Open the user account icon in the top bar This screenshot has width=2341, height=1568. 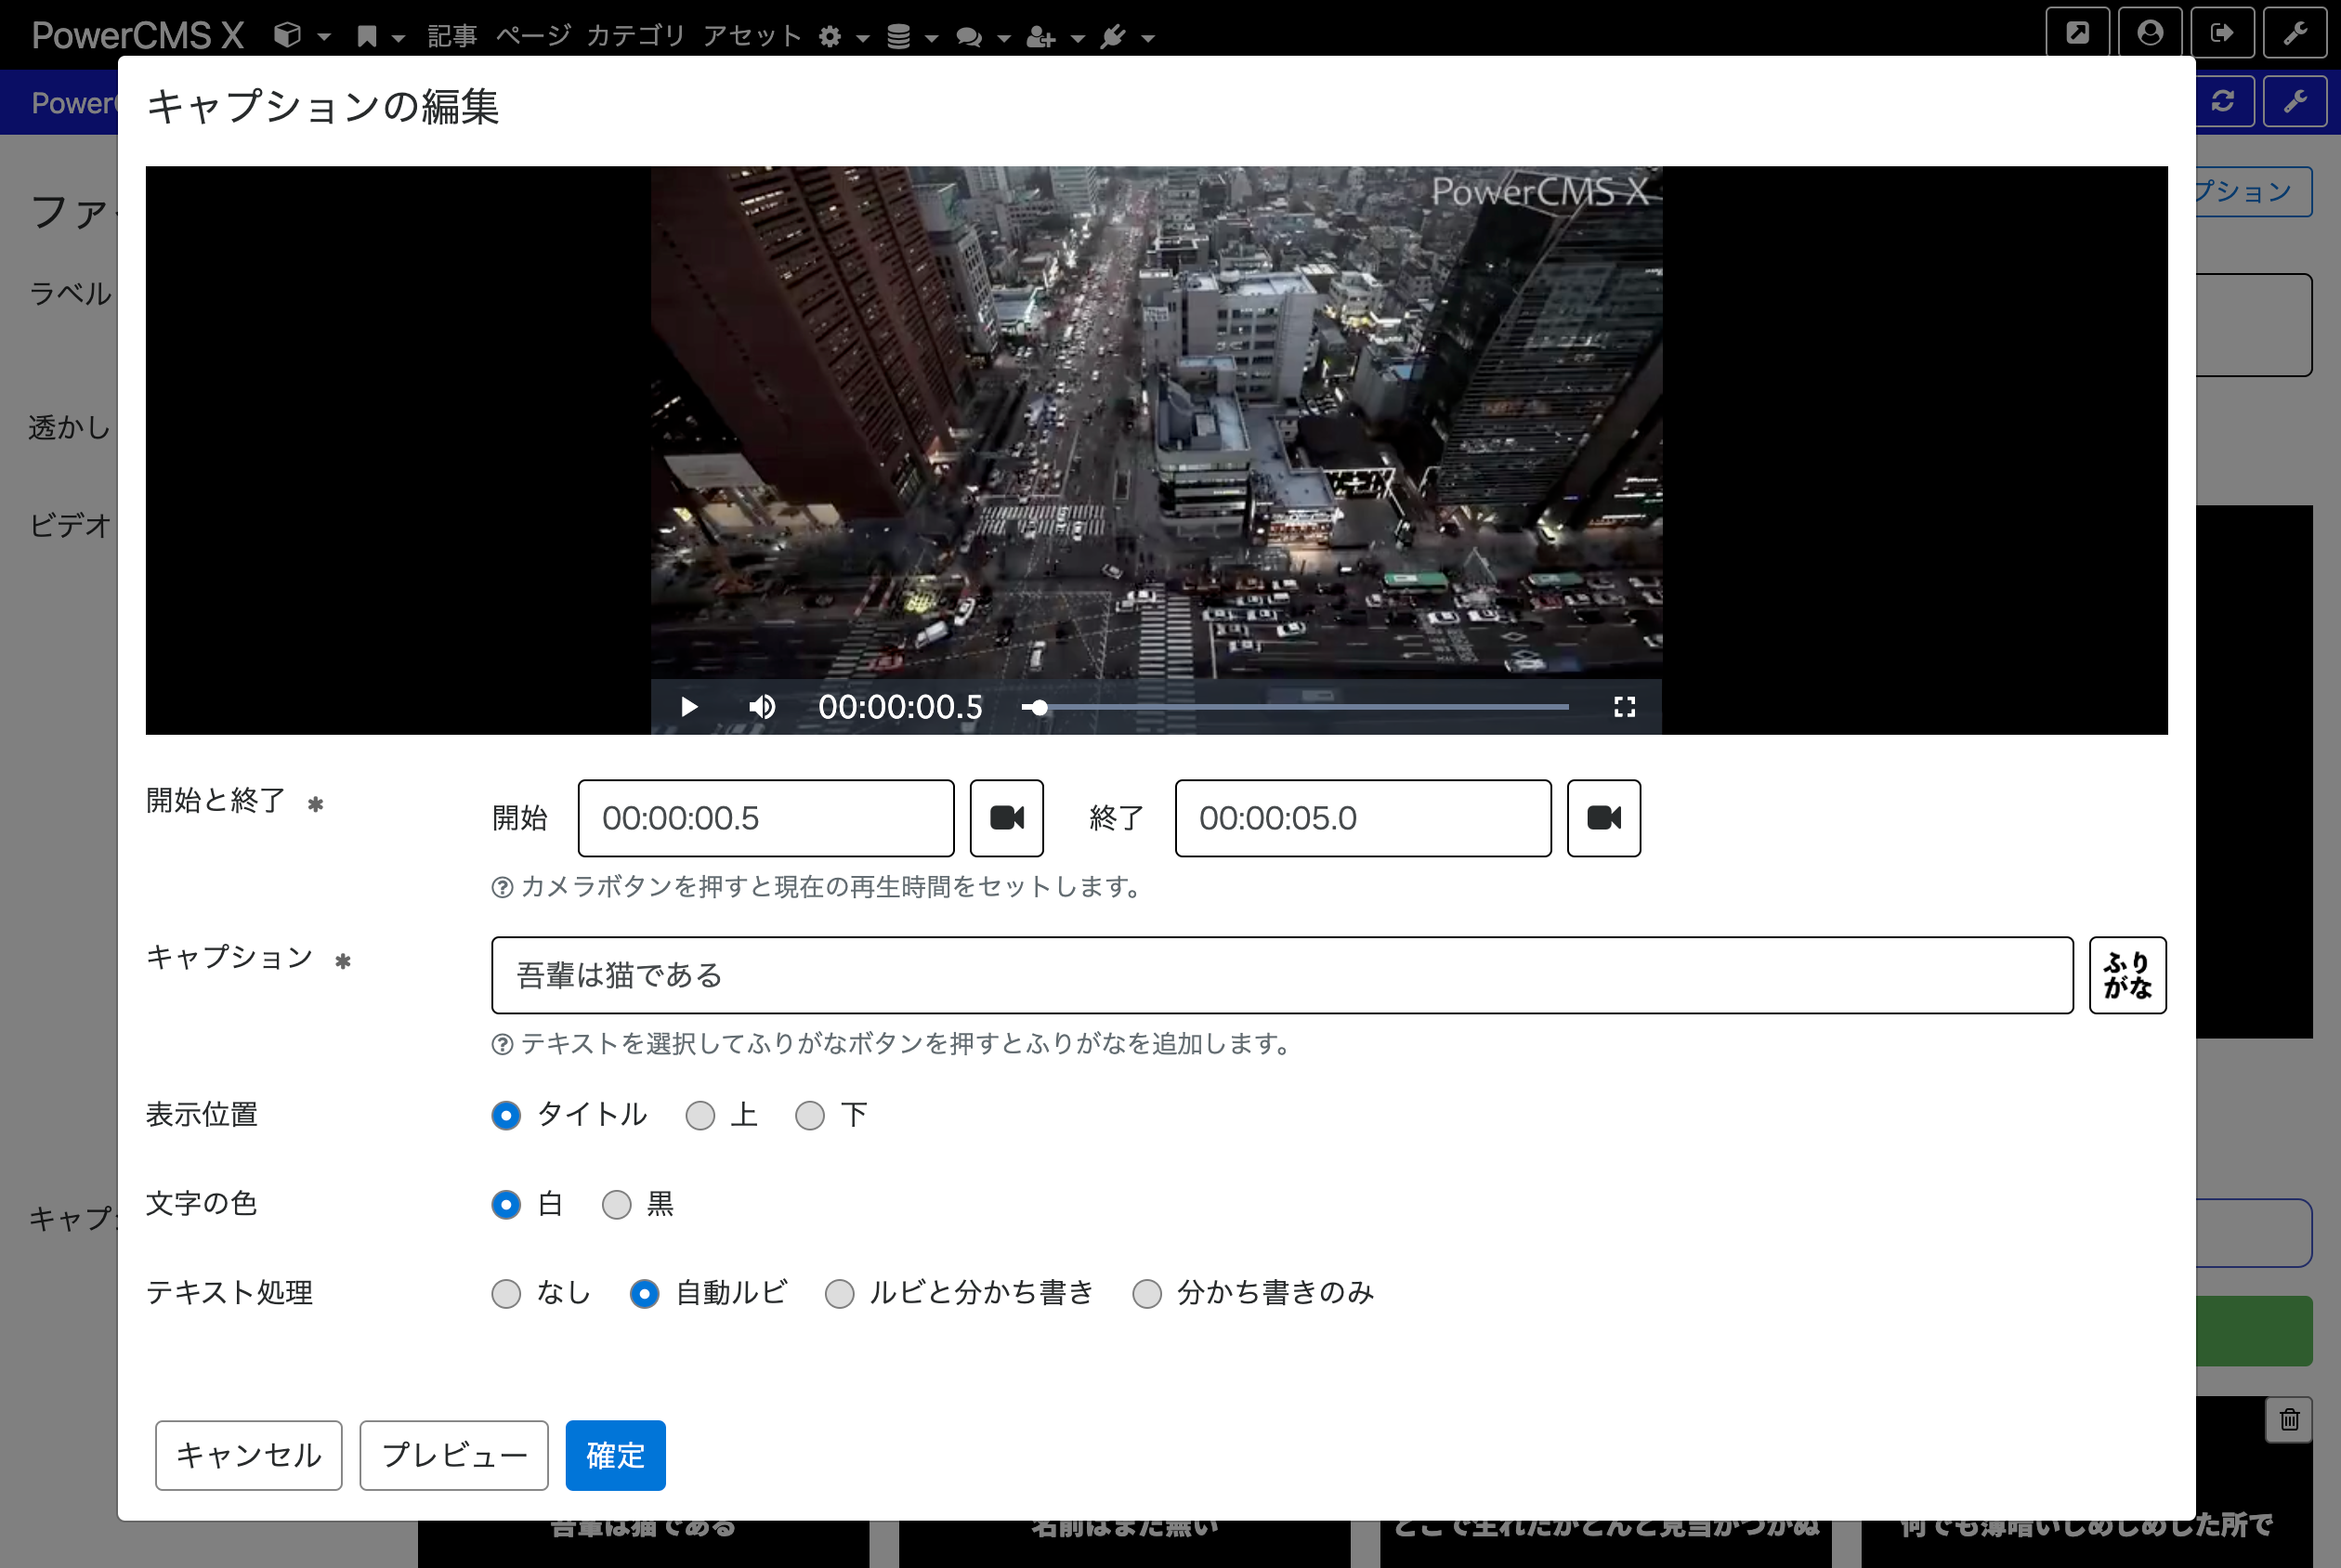click(2150, 33)
